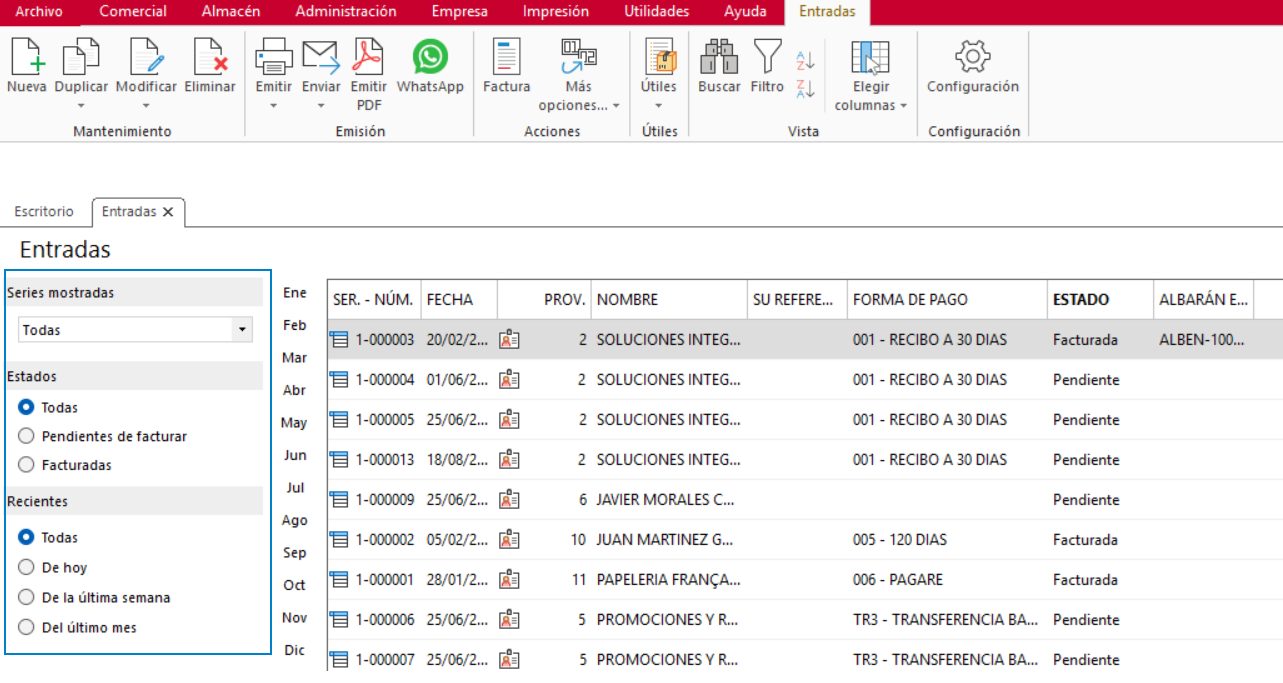Sort by the FECHA column header

459,299
